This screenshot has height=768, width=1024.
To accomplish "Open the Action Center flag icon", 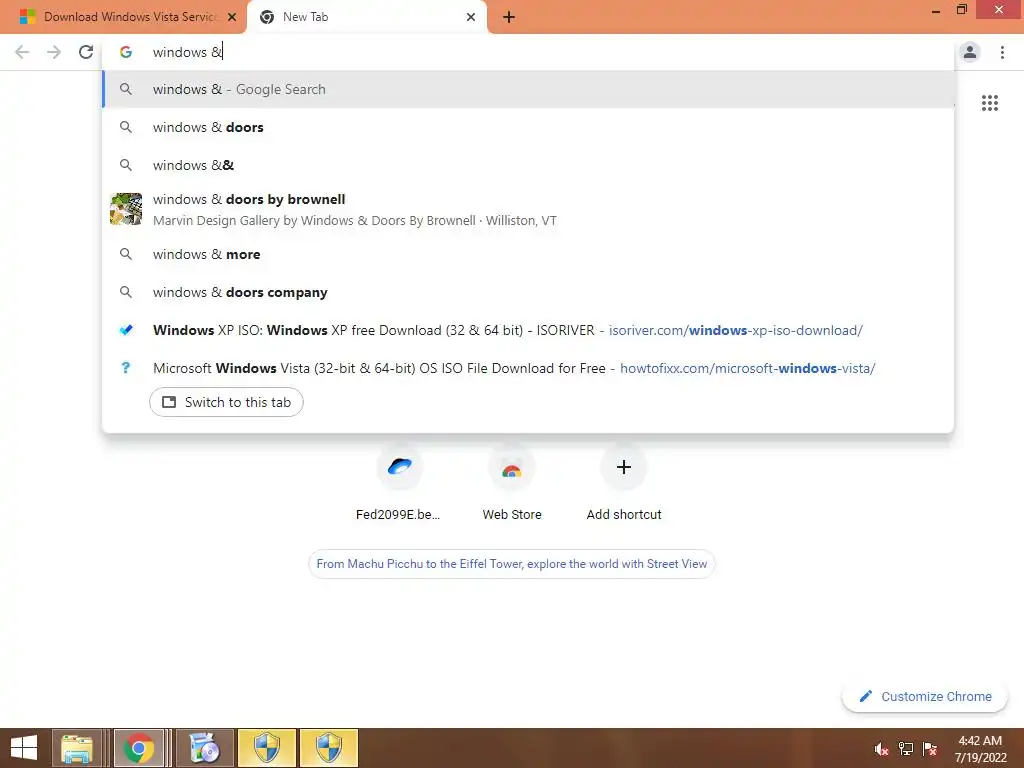I will [x=930, y=749].
